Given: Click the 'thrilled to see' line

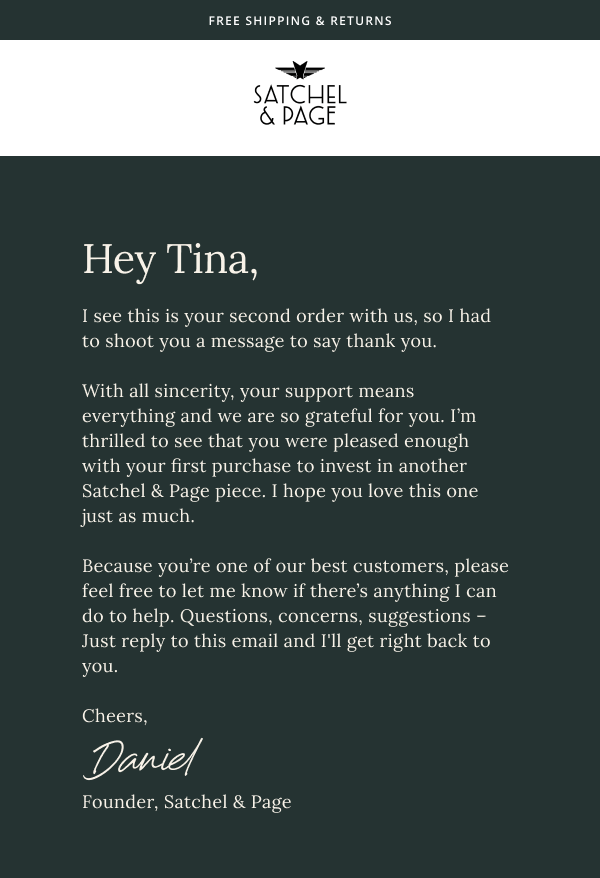Looking at the screenshot, I should click(x=275, y=441).
